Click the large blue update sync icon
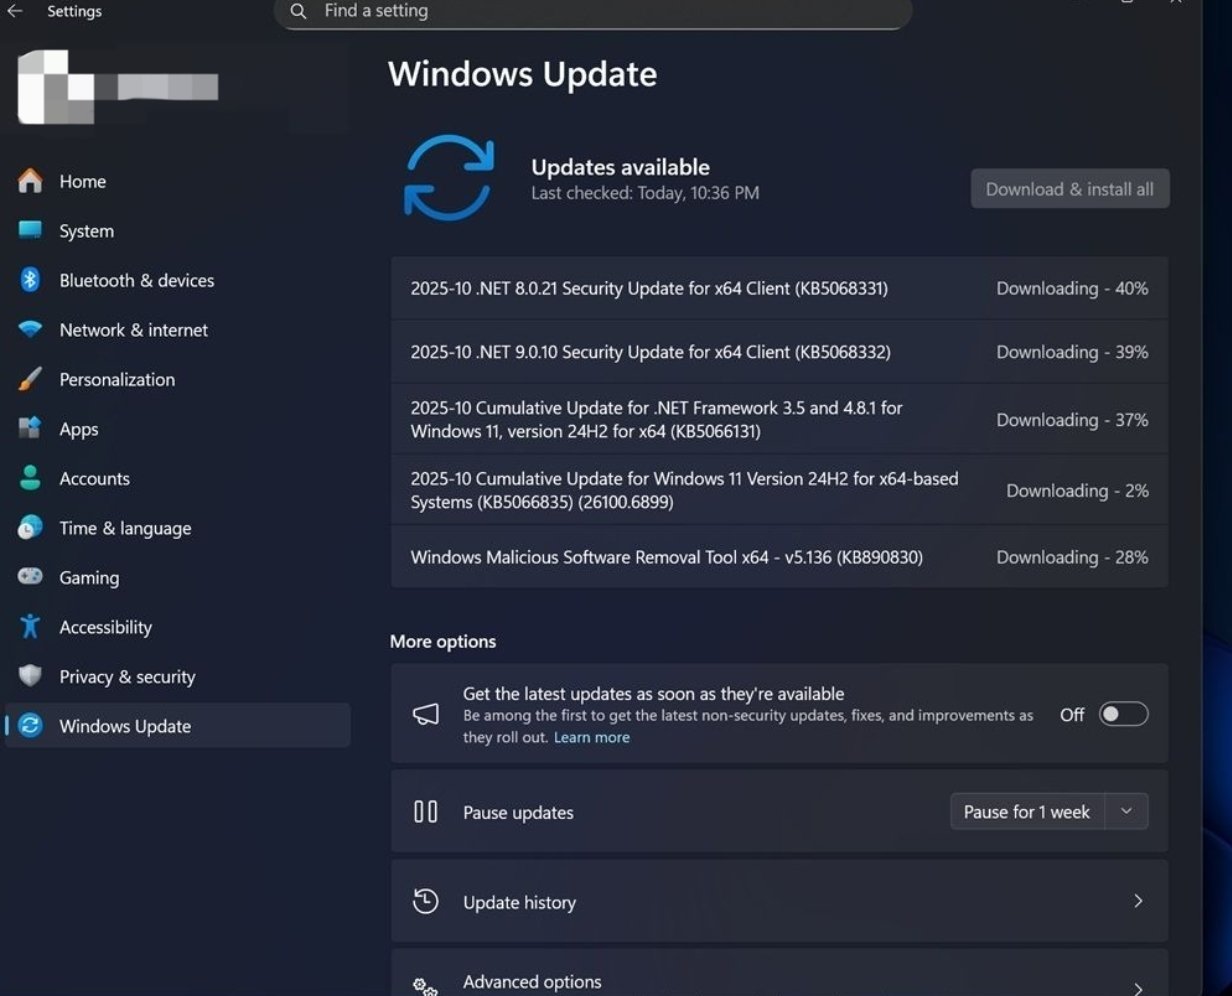 point(449,177)
